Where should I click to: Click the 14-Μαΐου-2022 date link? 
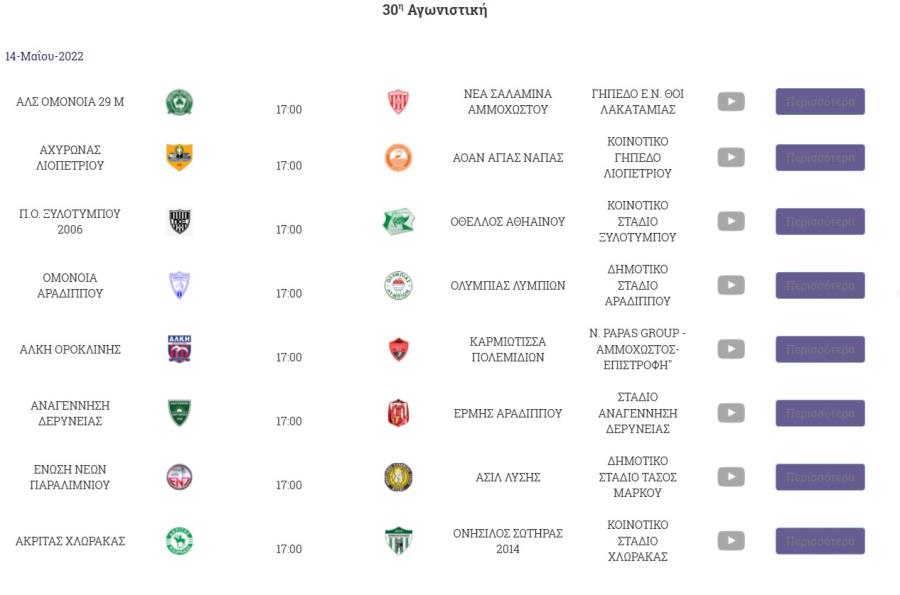44,56
